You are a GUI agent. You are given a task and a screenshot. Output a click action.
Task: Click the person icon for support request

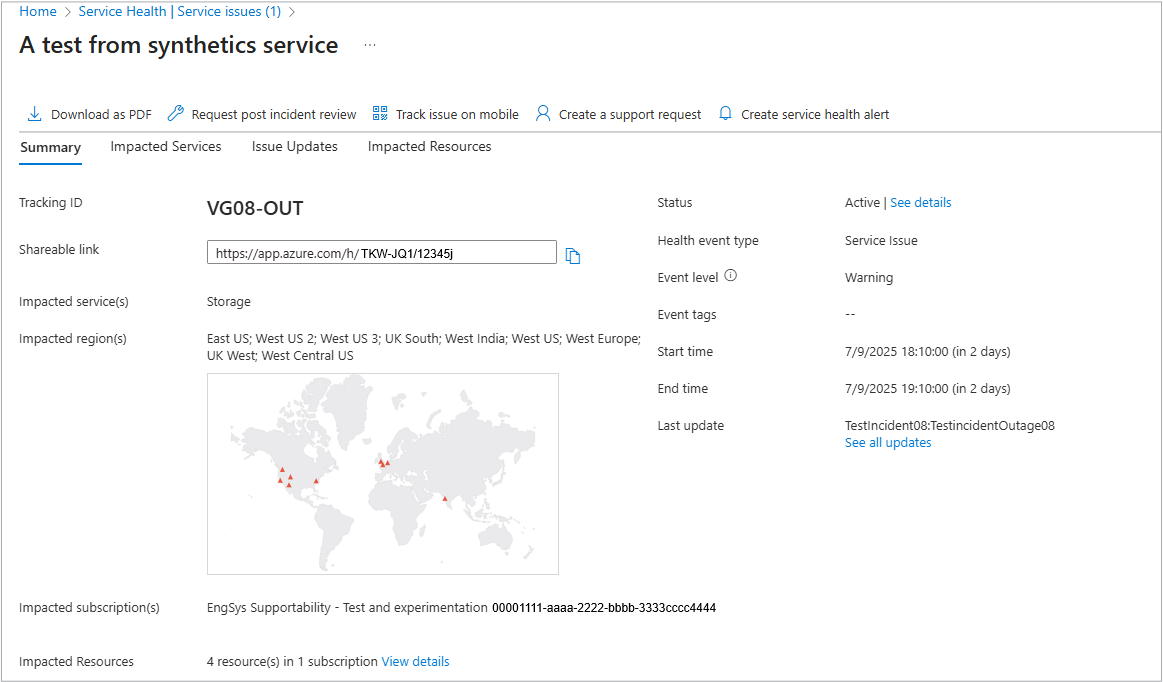click(x=543, y=114)
